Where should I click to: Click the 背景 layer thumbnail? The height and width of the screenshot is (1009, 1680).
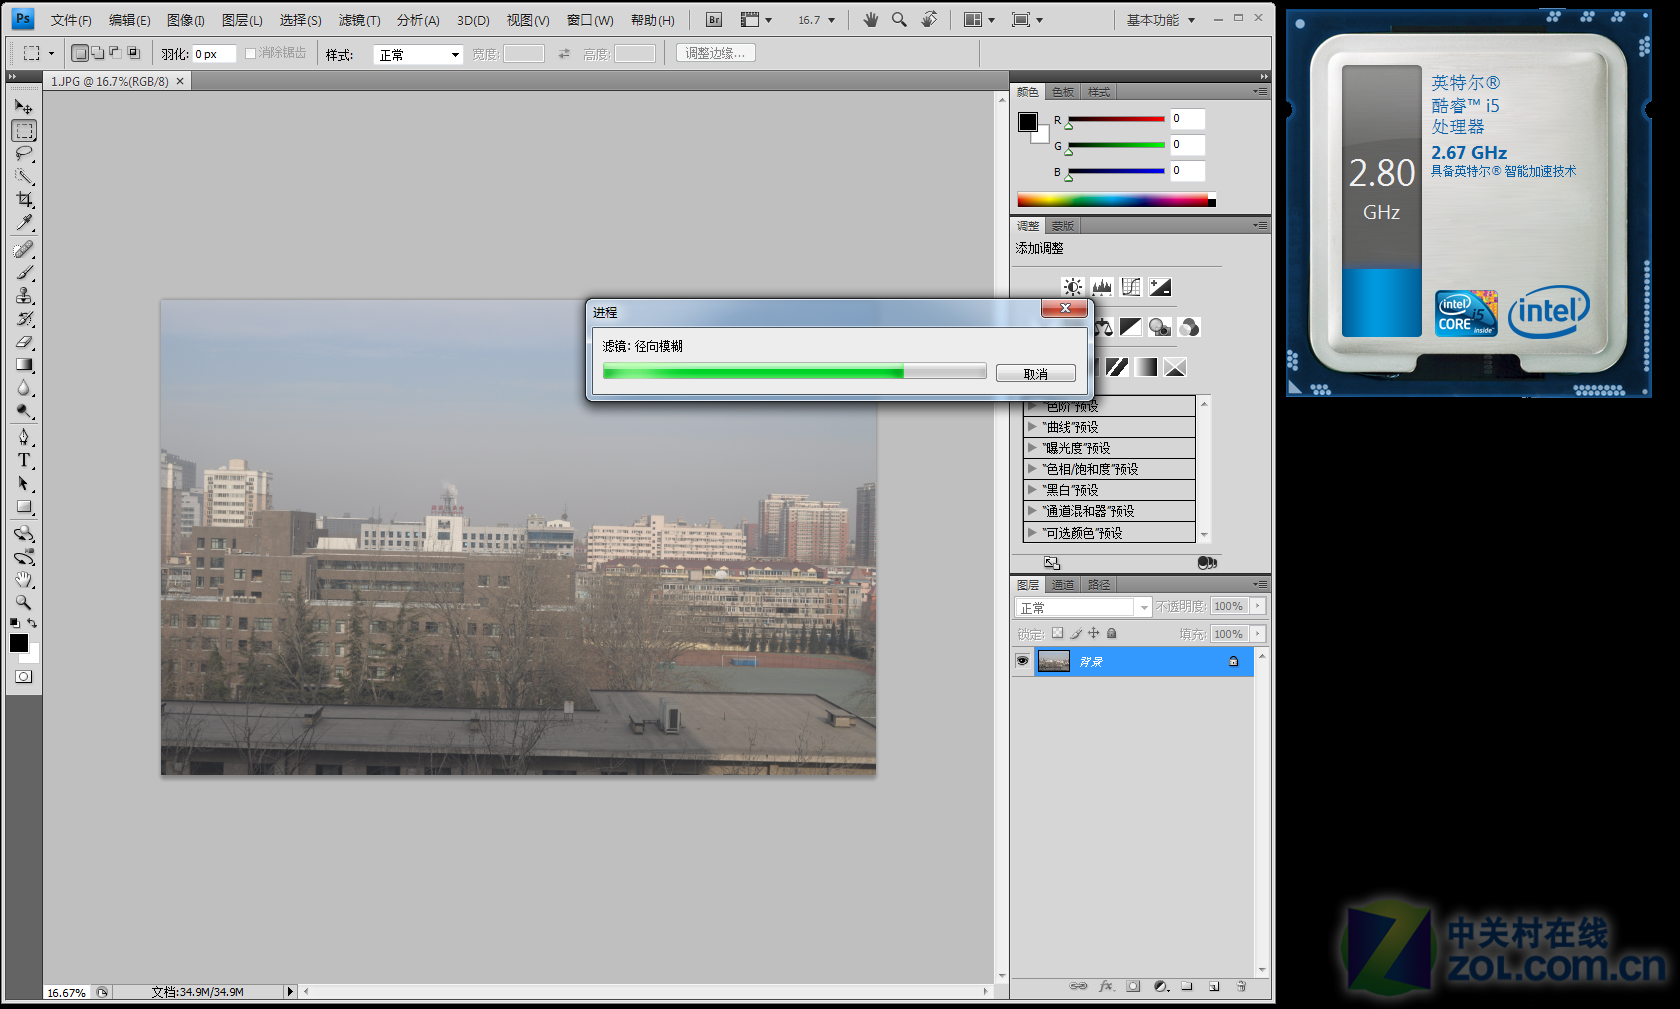(x=1054, y=661)
